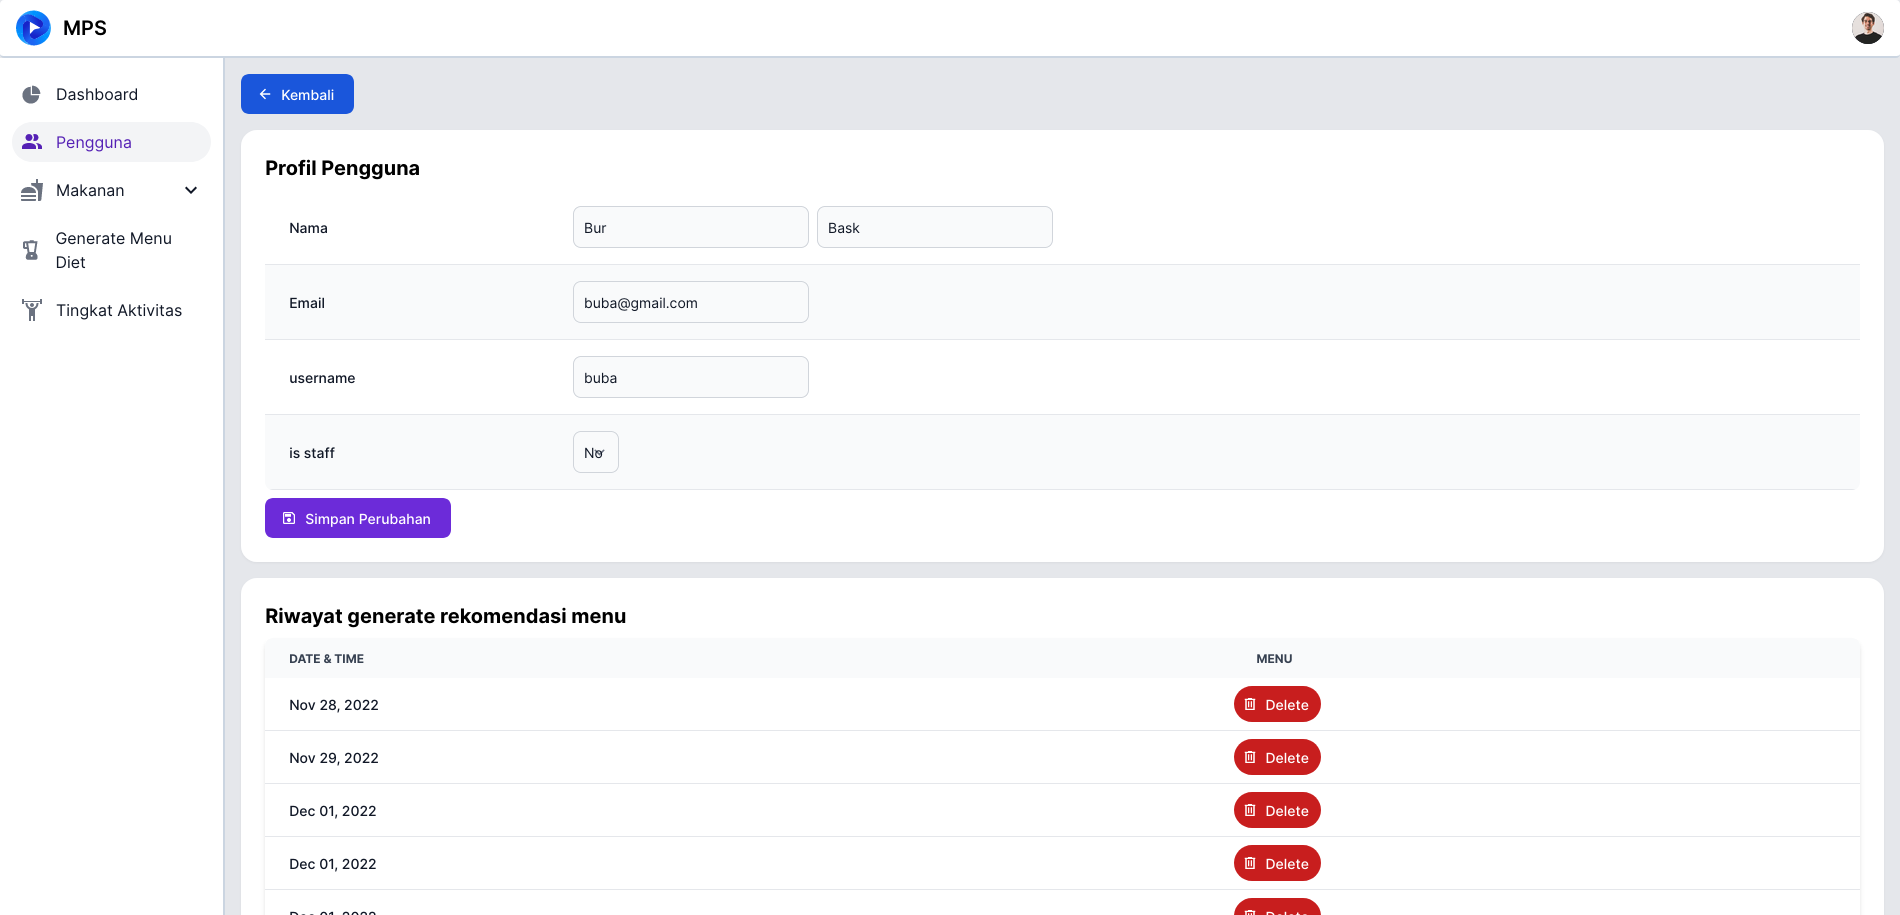Click the Profil Pengguna heading
The image size is (1900, 915).
342,168
